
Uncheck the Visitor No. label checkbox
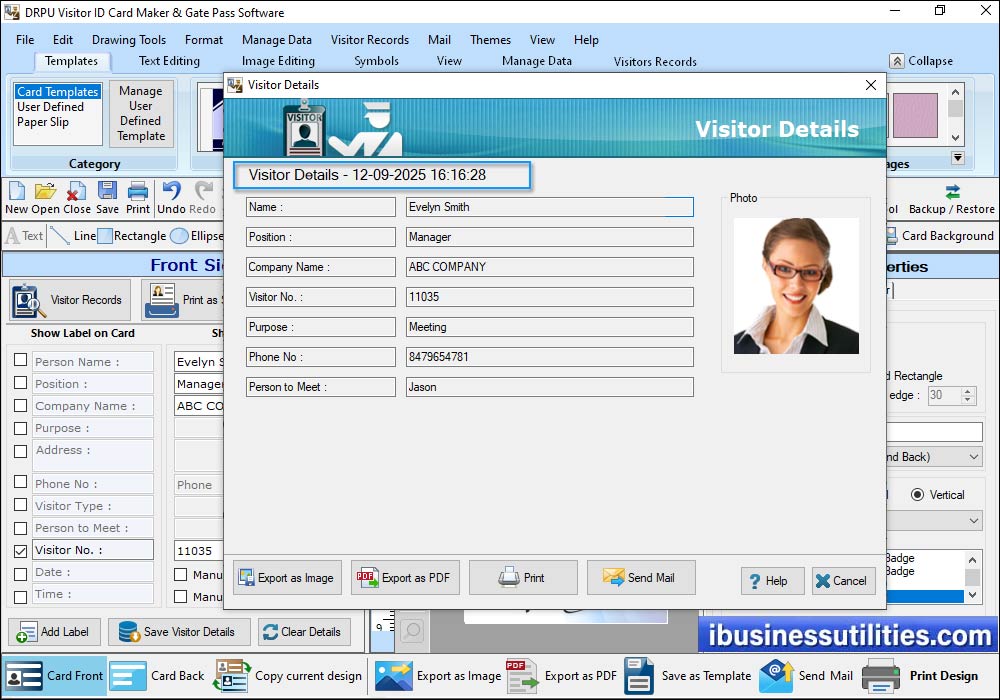coord(20,550)
